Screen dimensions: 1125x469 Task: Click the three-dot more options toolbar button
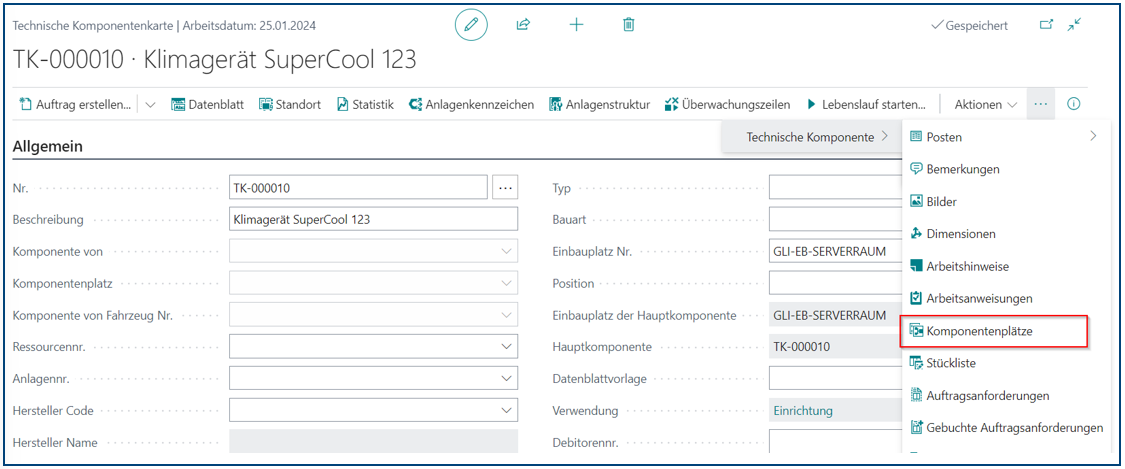[x=1041, y=104]
